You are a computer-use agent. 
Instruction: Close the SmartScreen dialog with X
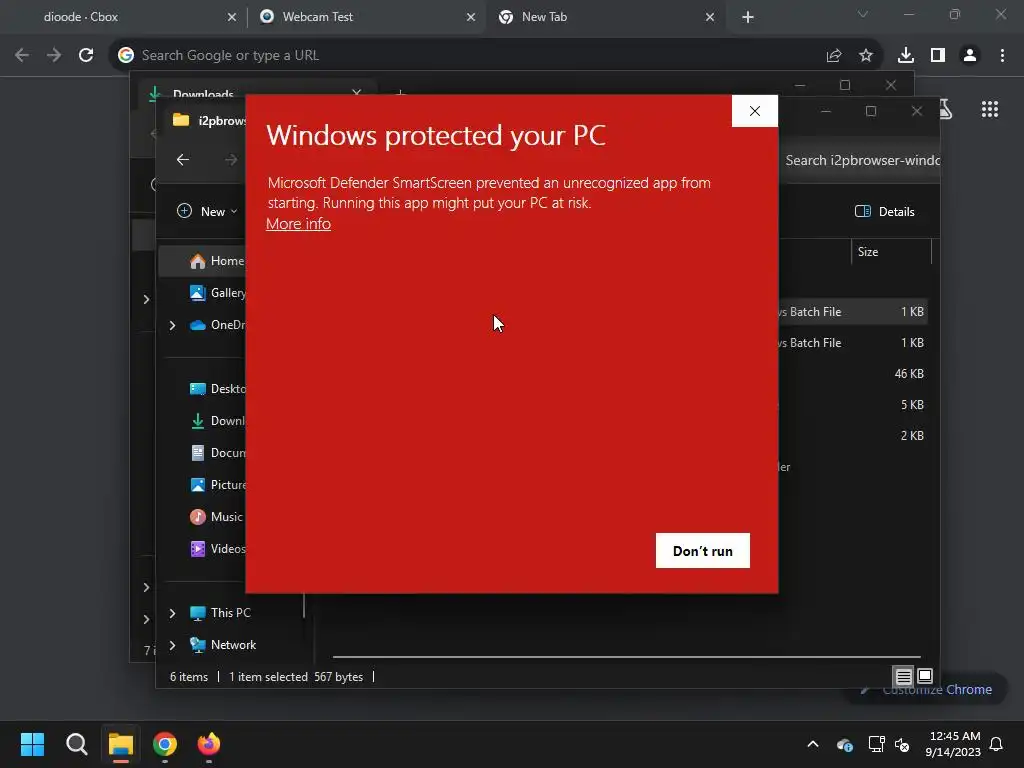(754, 111)
